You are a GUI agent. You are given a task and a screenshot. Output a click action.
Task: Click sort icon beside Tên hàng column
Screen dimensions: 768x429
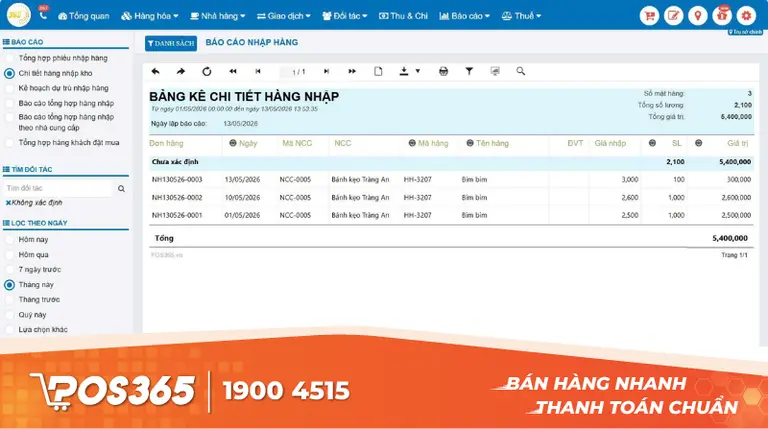(x=470, y=143)
